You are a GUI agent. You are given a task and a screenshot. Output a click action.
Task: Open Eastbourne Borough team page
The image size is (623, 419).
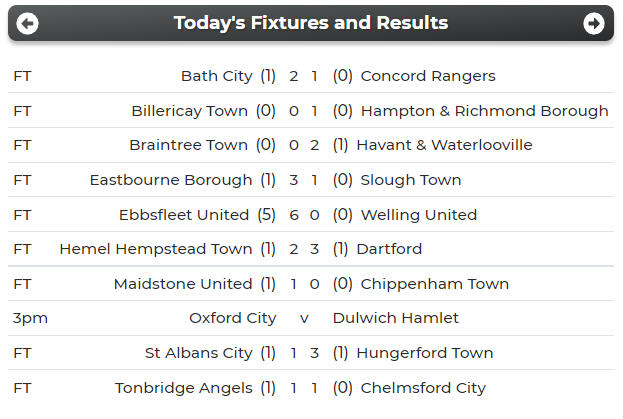(x=171, y=180)
